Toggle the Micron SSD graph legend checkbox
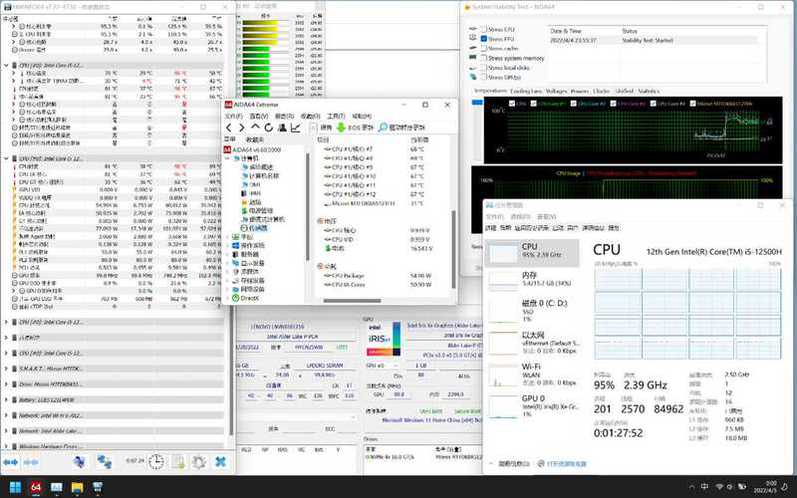This screenshot has height=498, width=797. [693, 103]
